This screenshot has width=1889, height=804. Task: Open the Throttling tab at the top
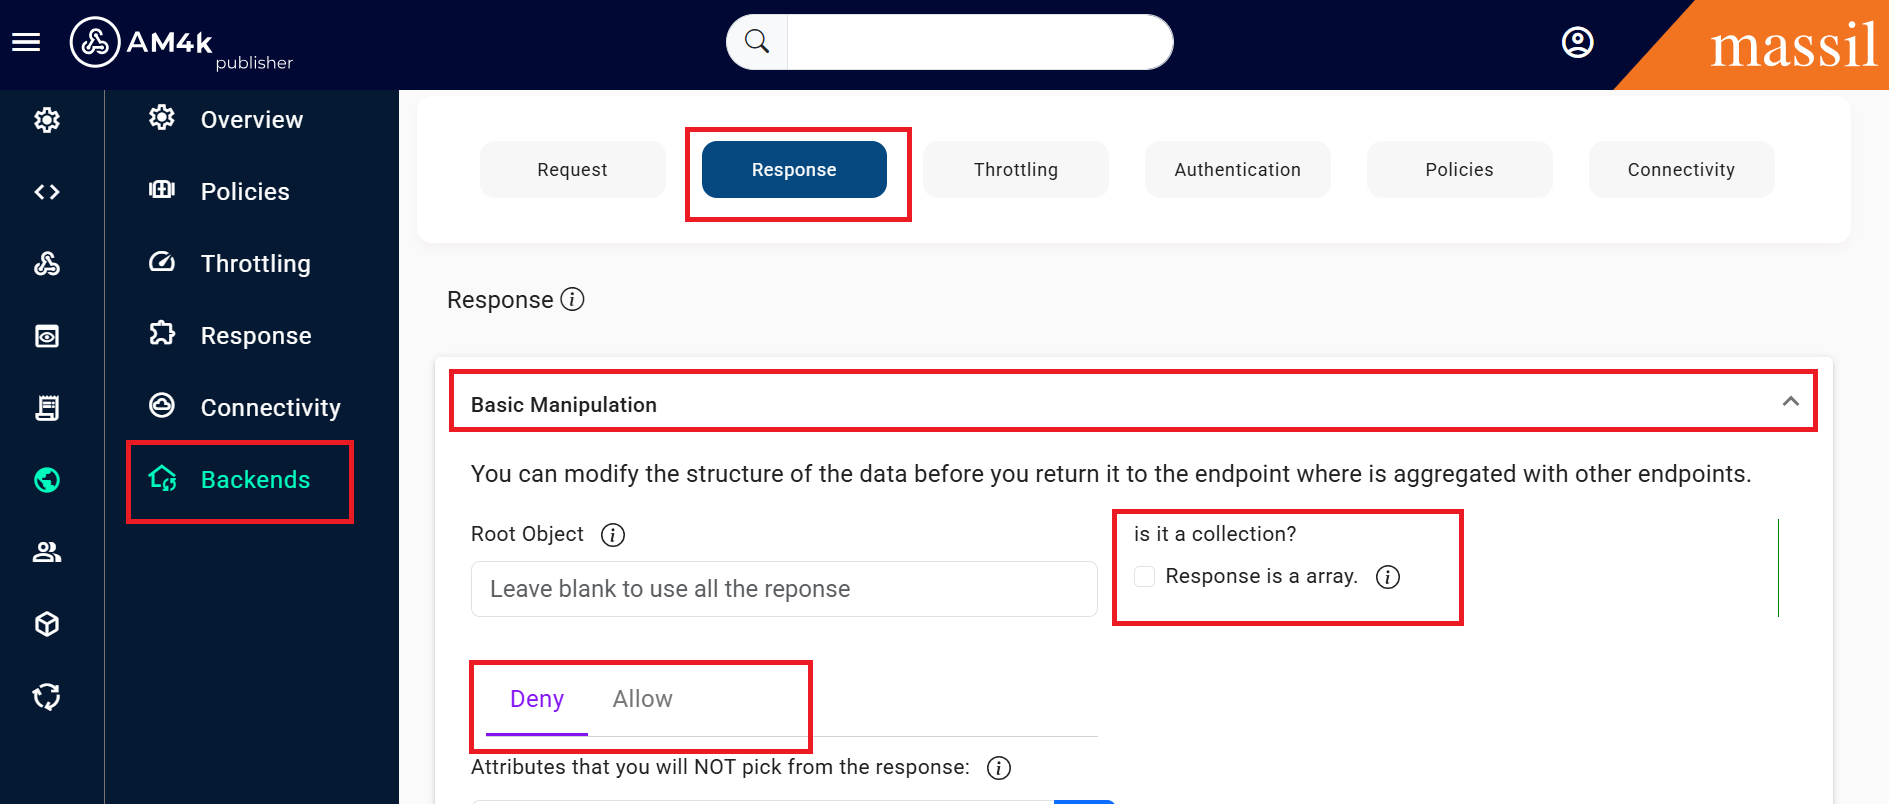pos(1015,169)
